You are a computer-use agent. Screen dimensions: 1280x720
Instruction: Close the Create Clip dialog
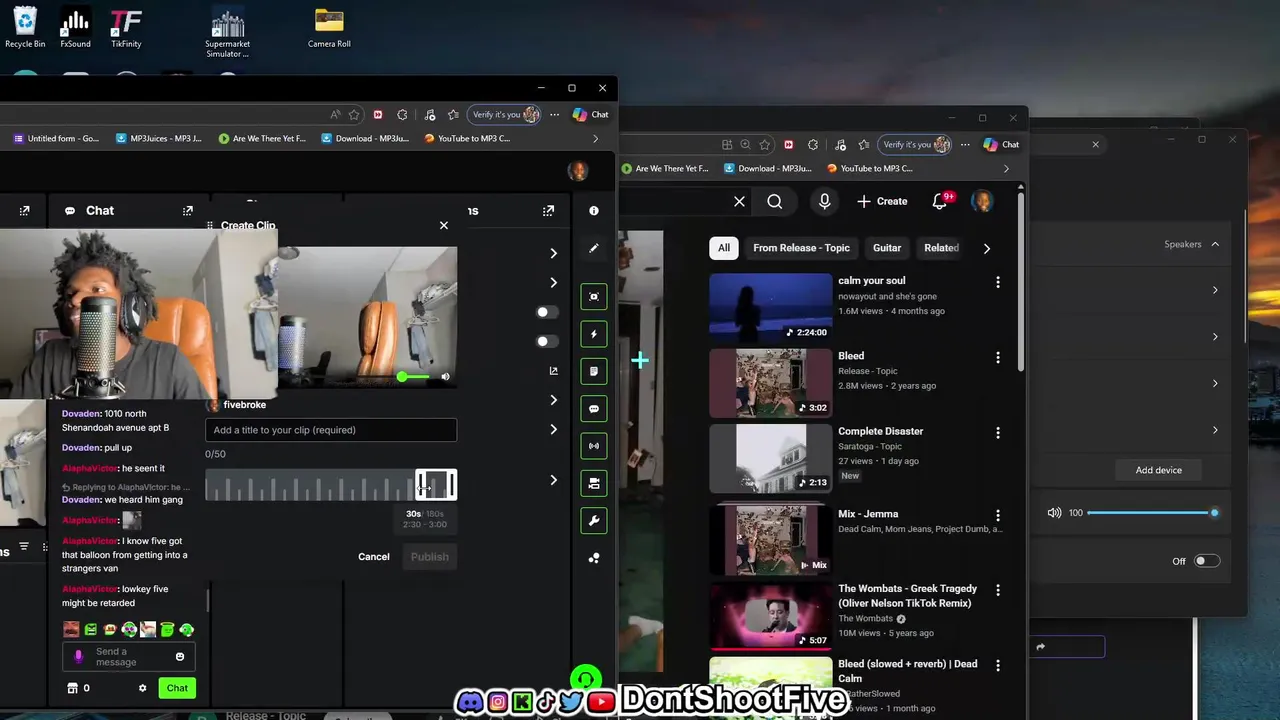point(444,225)
